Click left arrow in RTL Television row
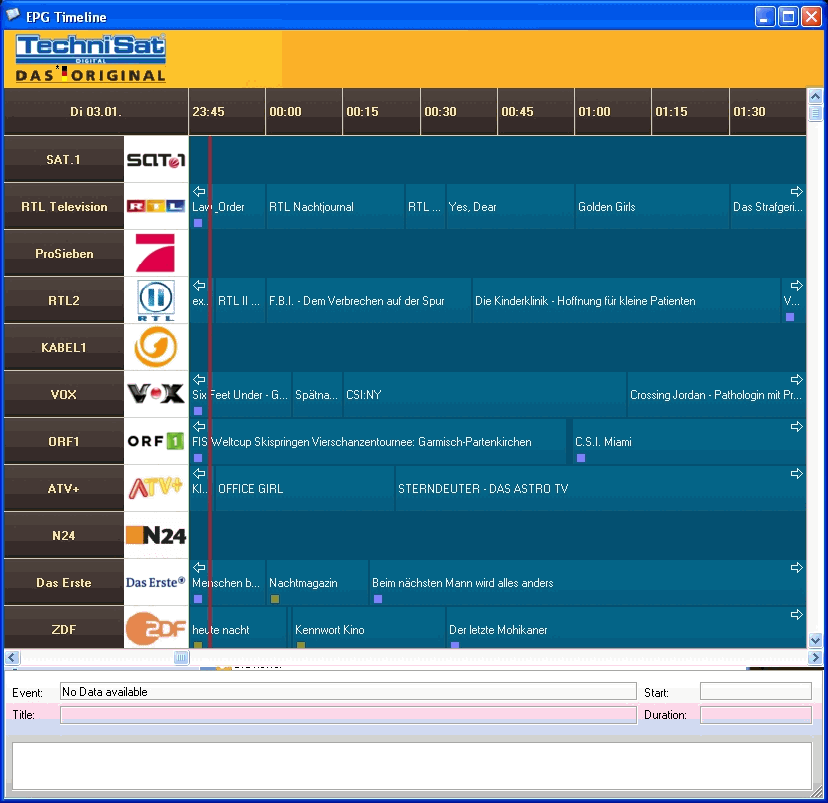Screen dimensions: 828x803 click(x=199, y=191)
